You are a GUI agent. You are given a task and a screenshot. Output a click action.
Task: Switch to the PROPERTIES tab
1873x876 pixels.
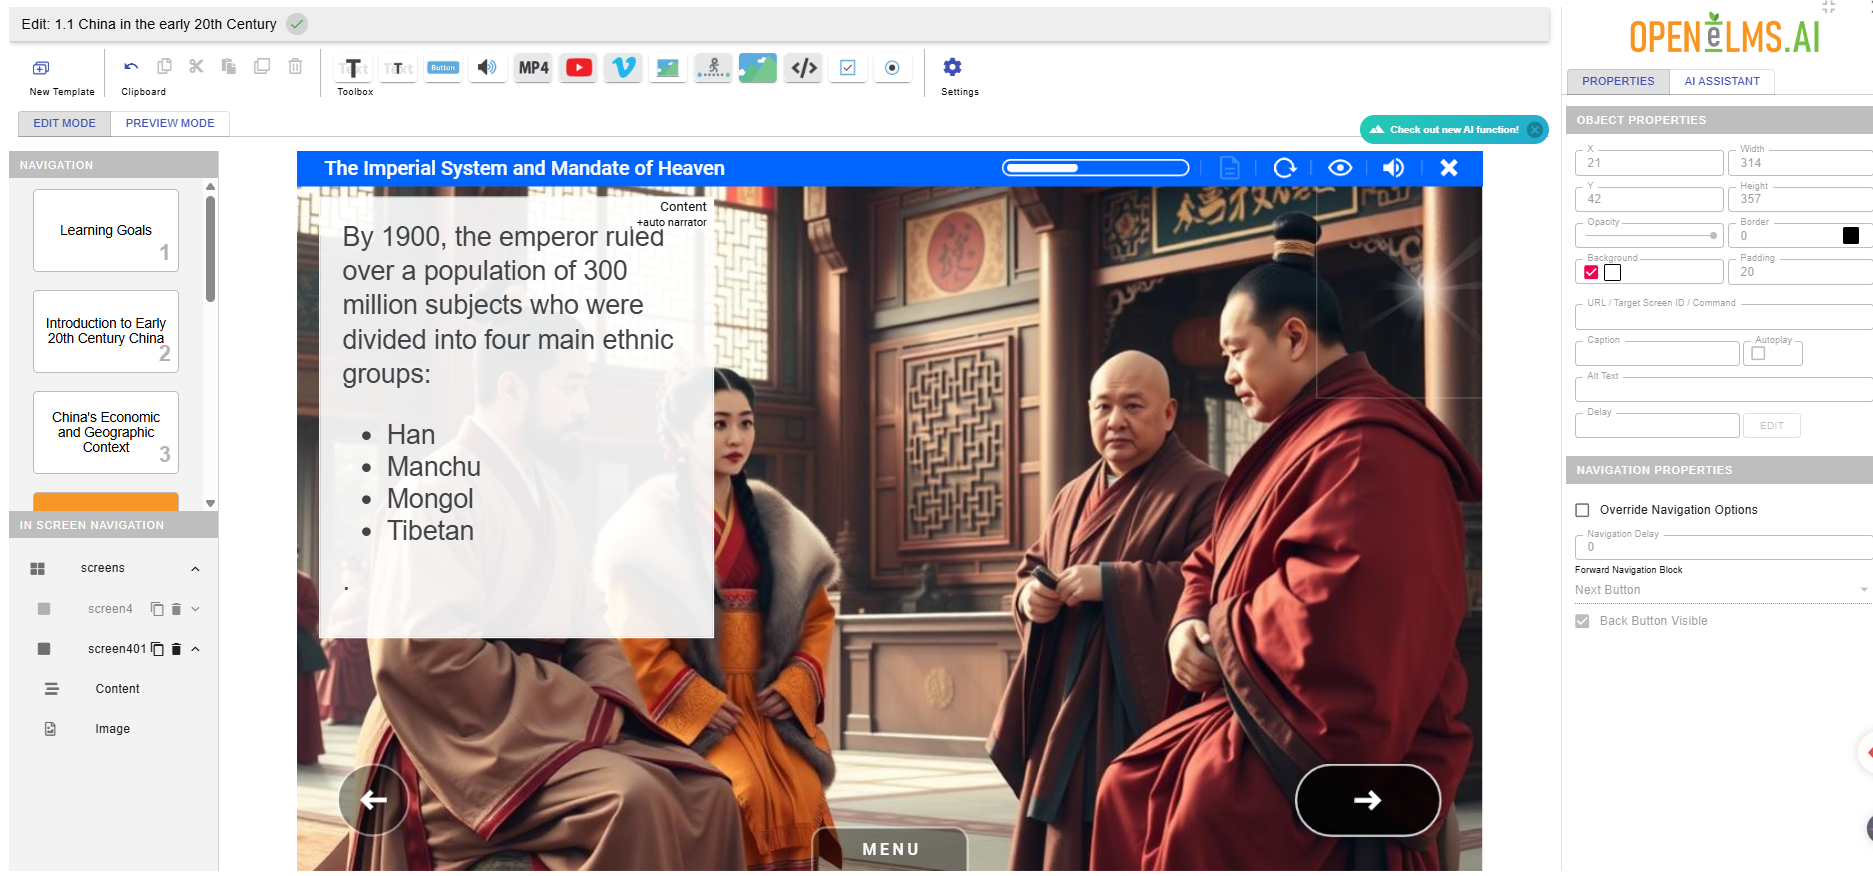[x=1618, y=81]
